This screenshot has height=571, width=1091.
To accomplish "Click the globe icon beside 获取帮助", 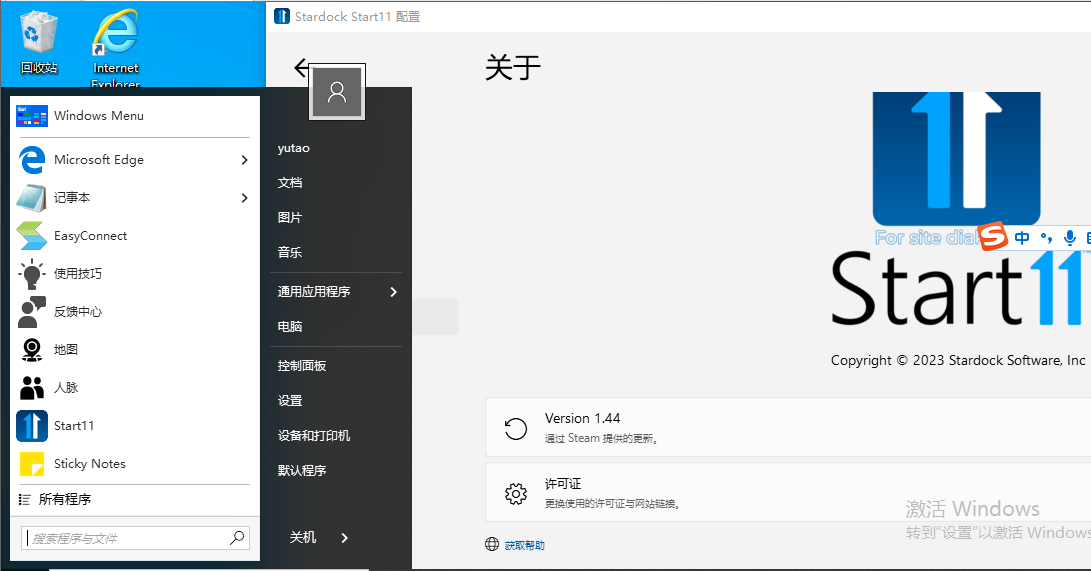I will coord(492,544).
